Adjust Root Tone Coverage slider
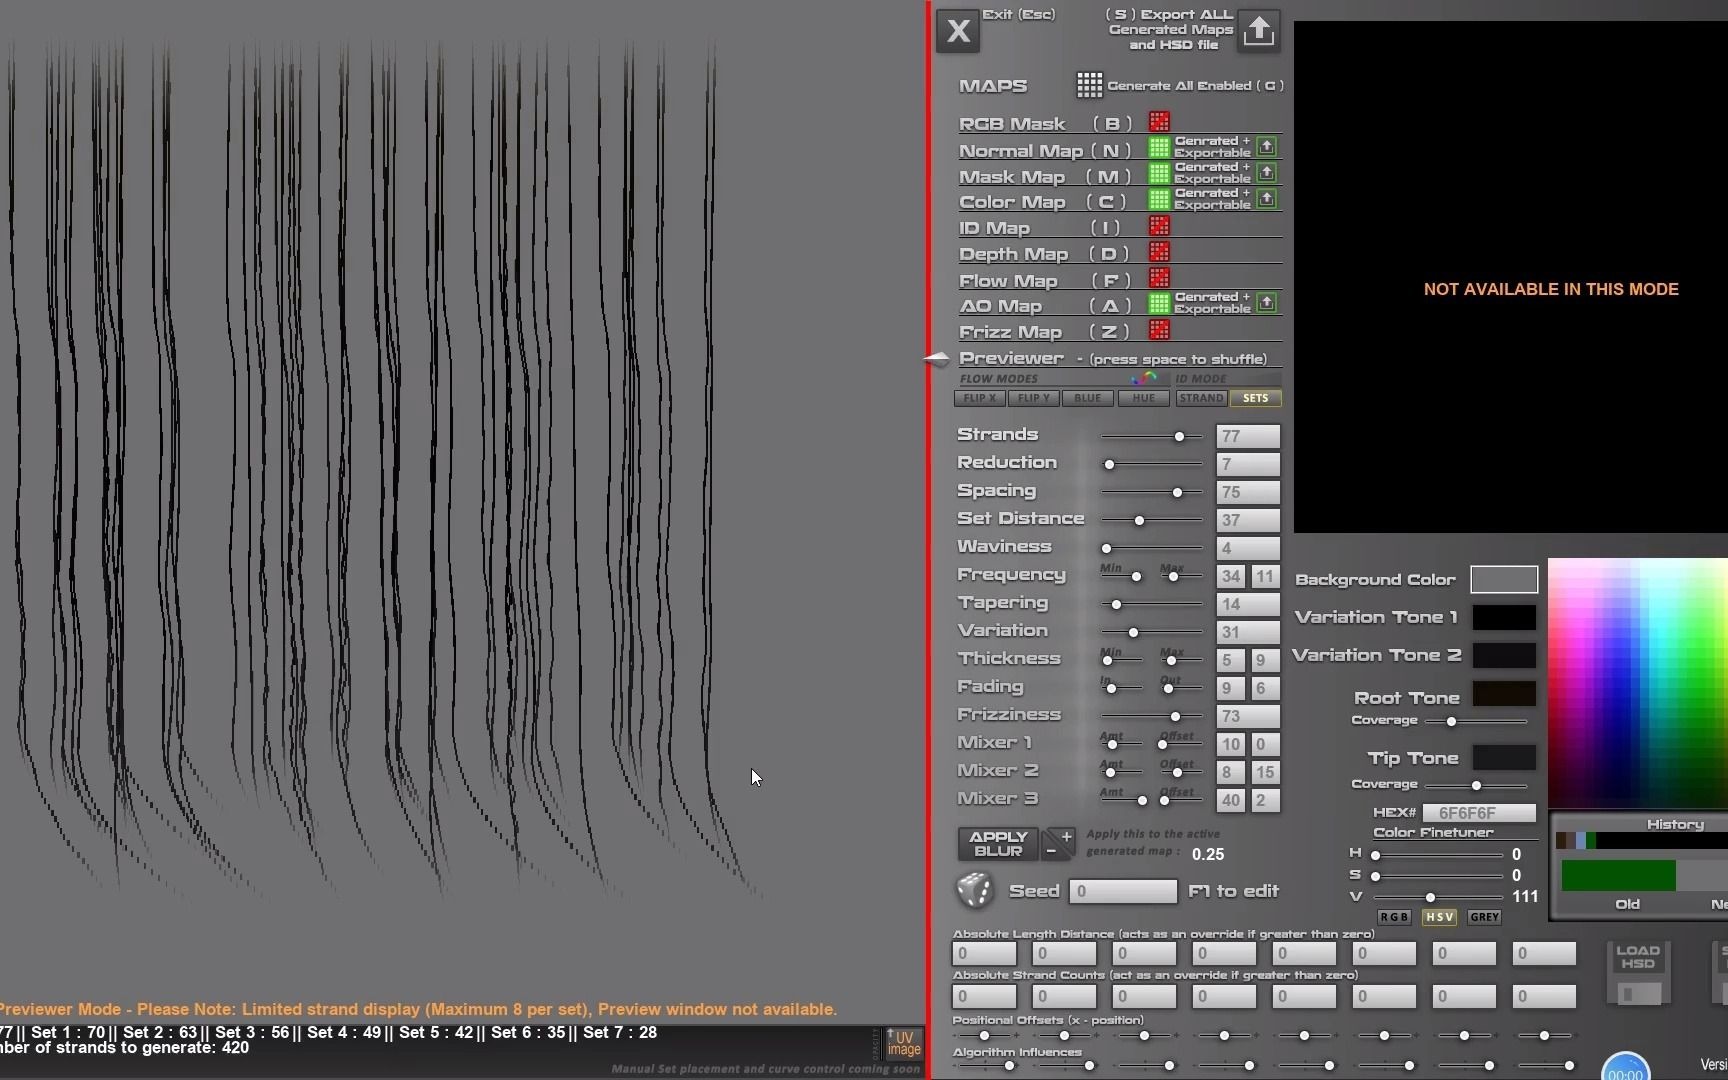The image size is (1728, 1080). pos(1451,722)
